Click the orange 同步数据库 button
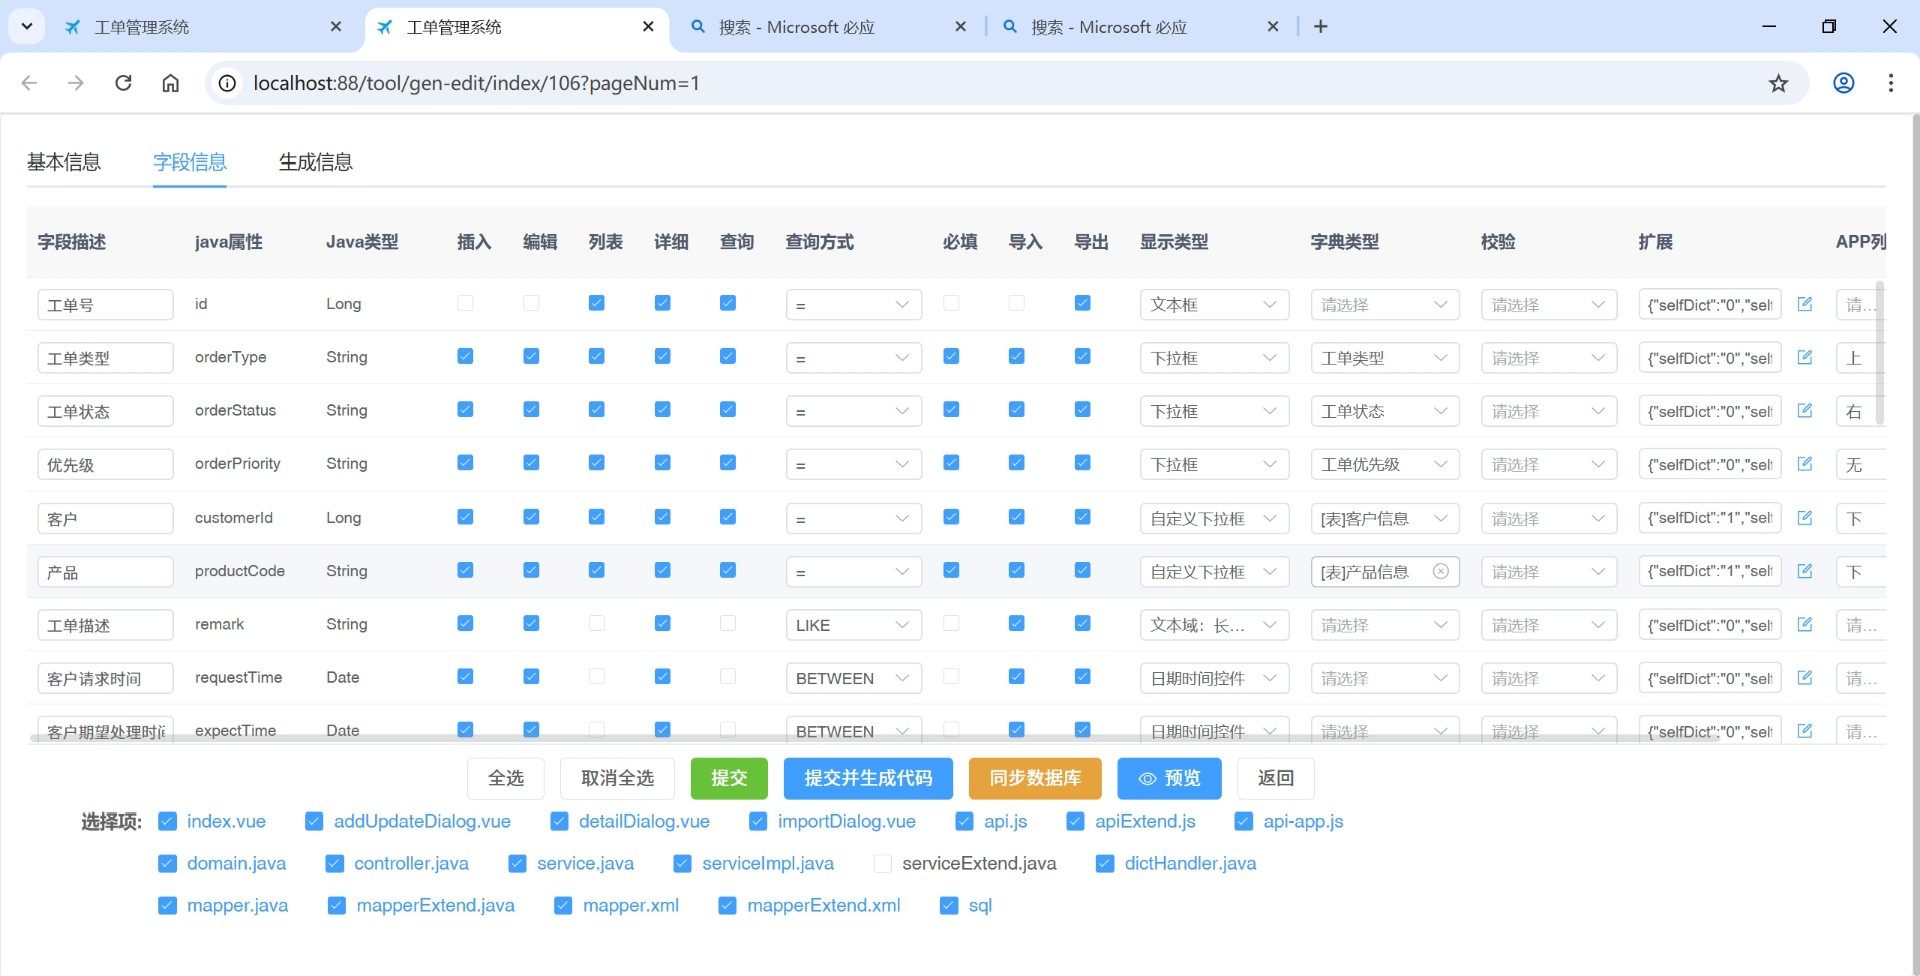 click(1034, 778)
